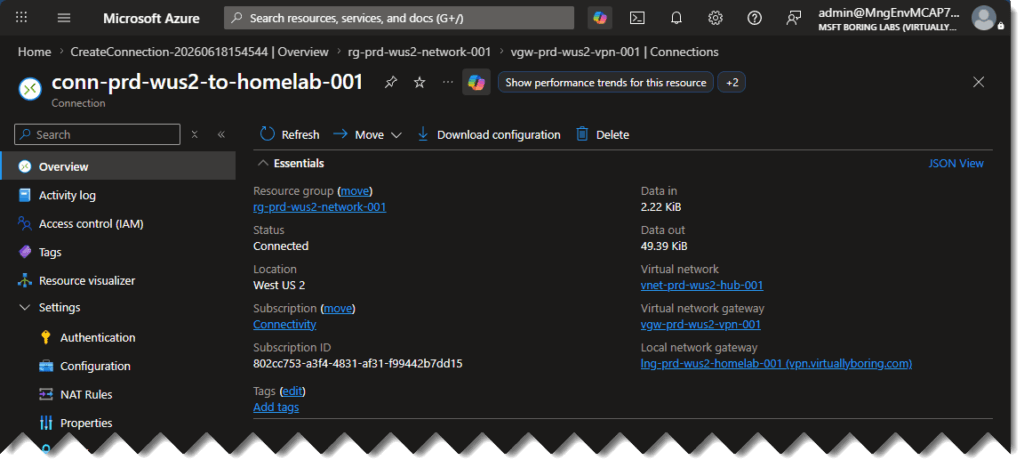The height and width of the screenshot is (468, 1024).
Task: Open JSON View link
Action: (956, 163)
